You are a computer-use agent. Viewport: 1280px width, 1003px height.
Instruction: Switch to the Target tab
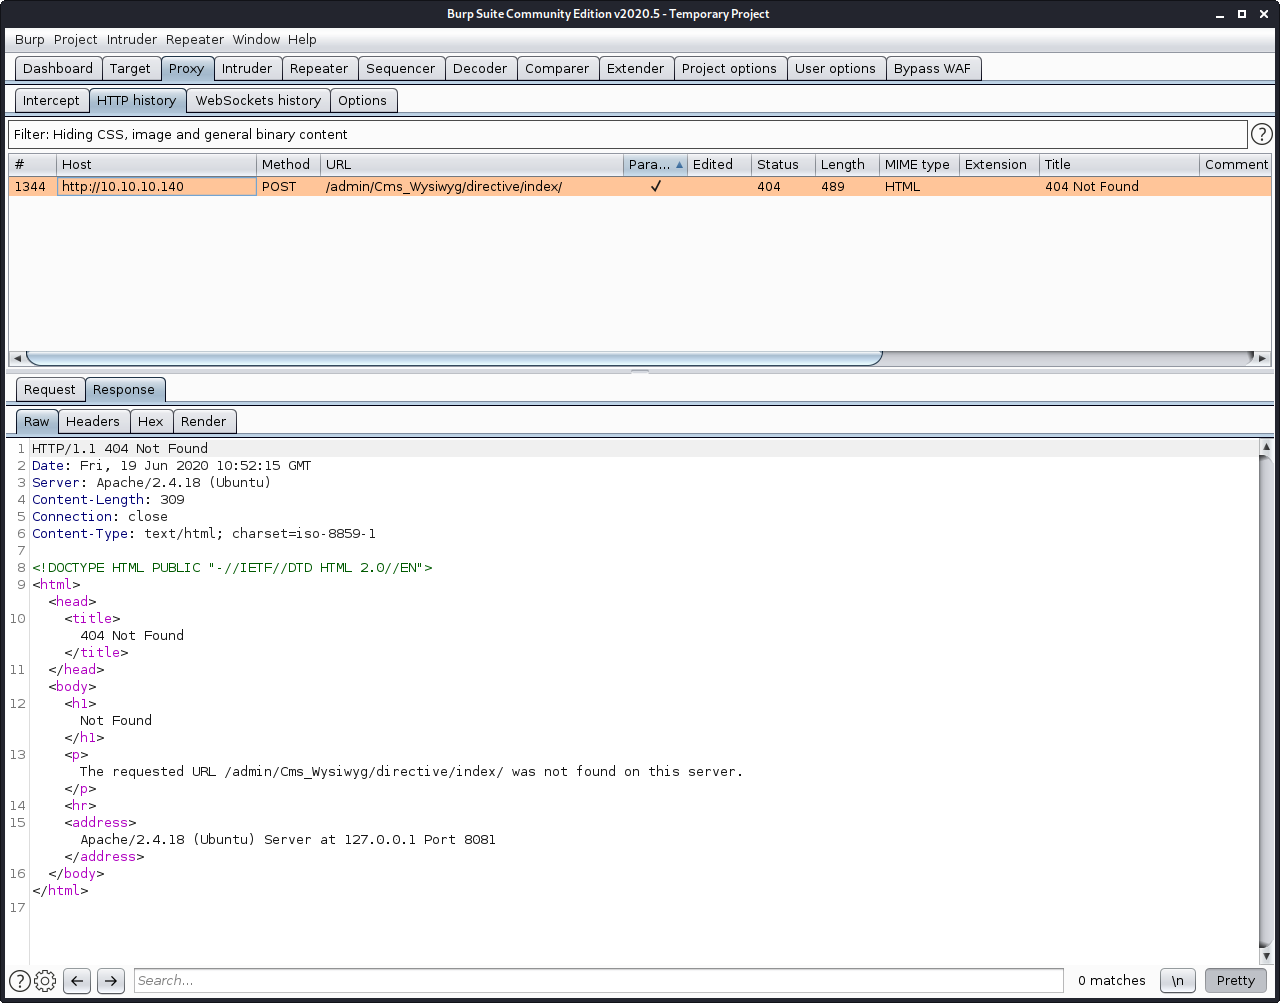(x=130, y=69)
